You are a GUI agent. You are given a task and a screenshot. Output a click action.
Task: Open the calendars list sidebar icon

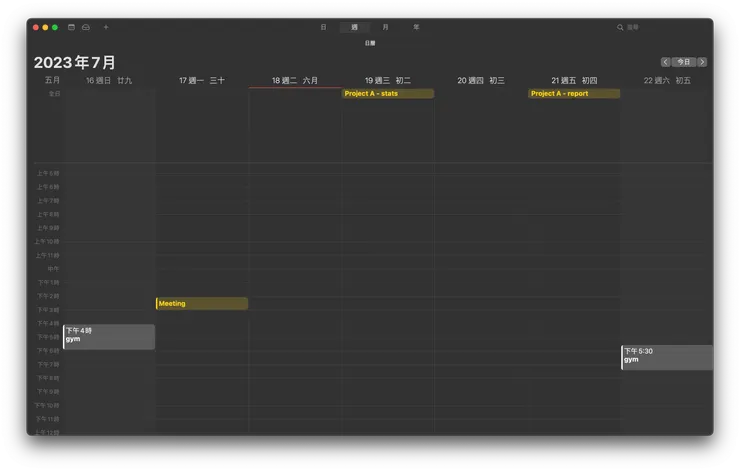click(x=71, y=27)
